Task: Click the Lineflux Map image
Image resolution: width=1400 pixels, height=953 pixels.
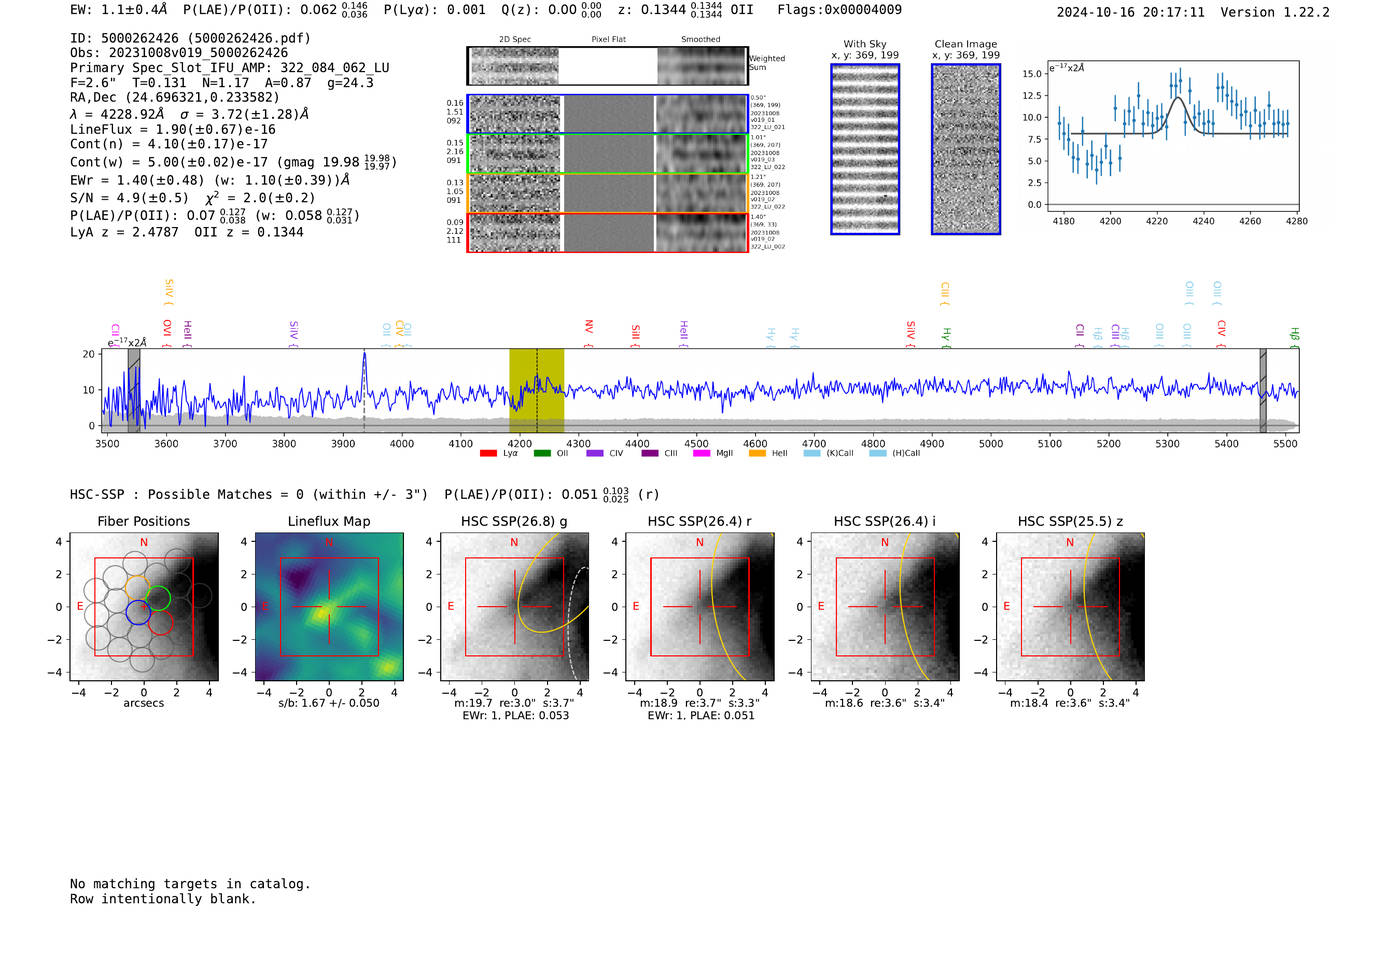Action: pyautogui.click(x=329, y=607)
